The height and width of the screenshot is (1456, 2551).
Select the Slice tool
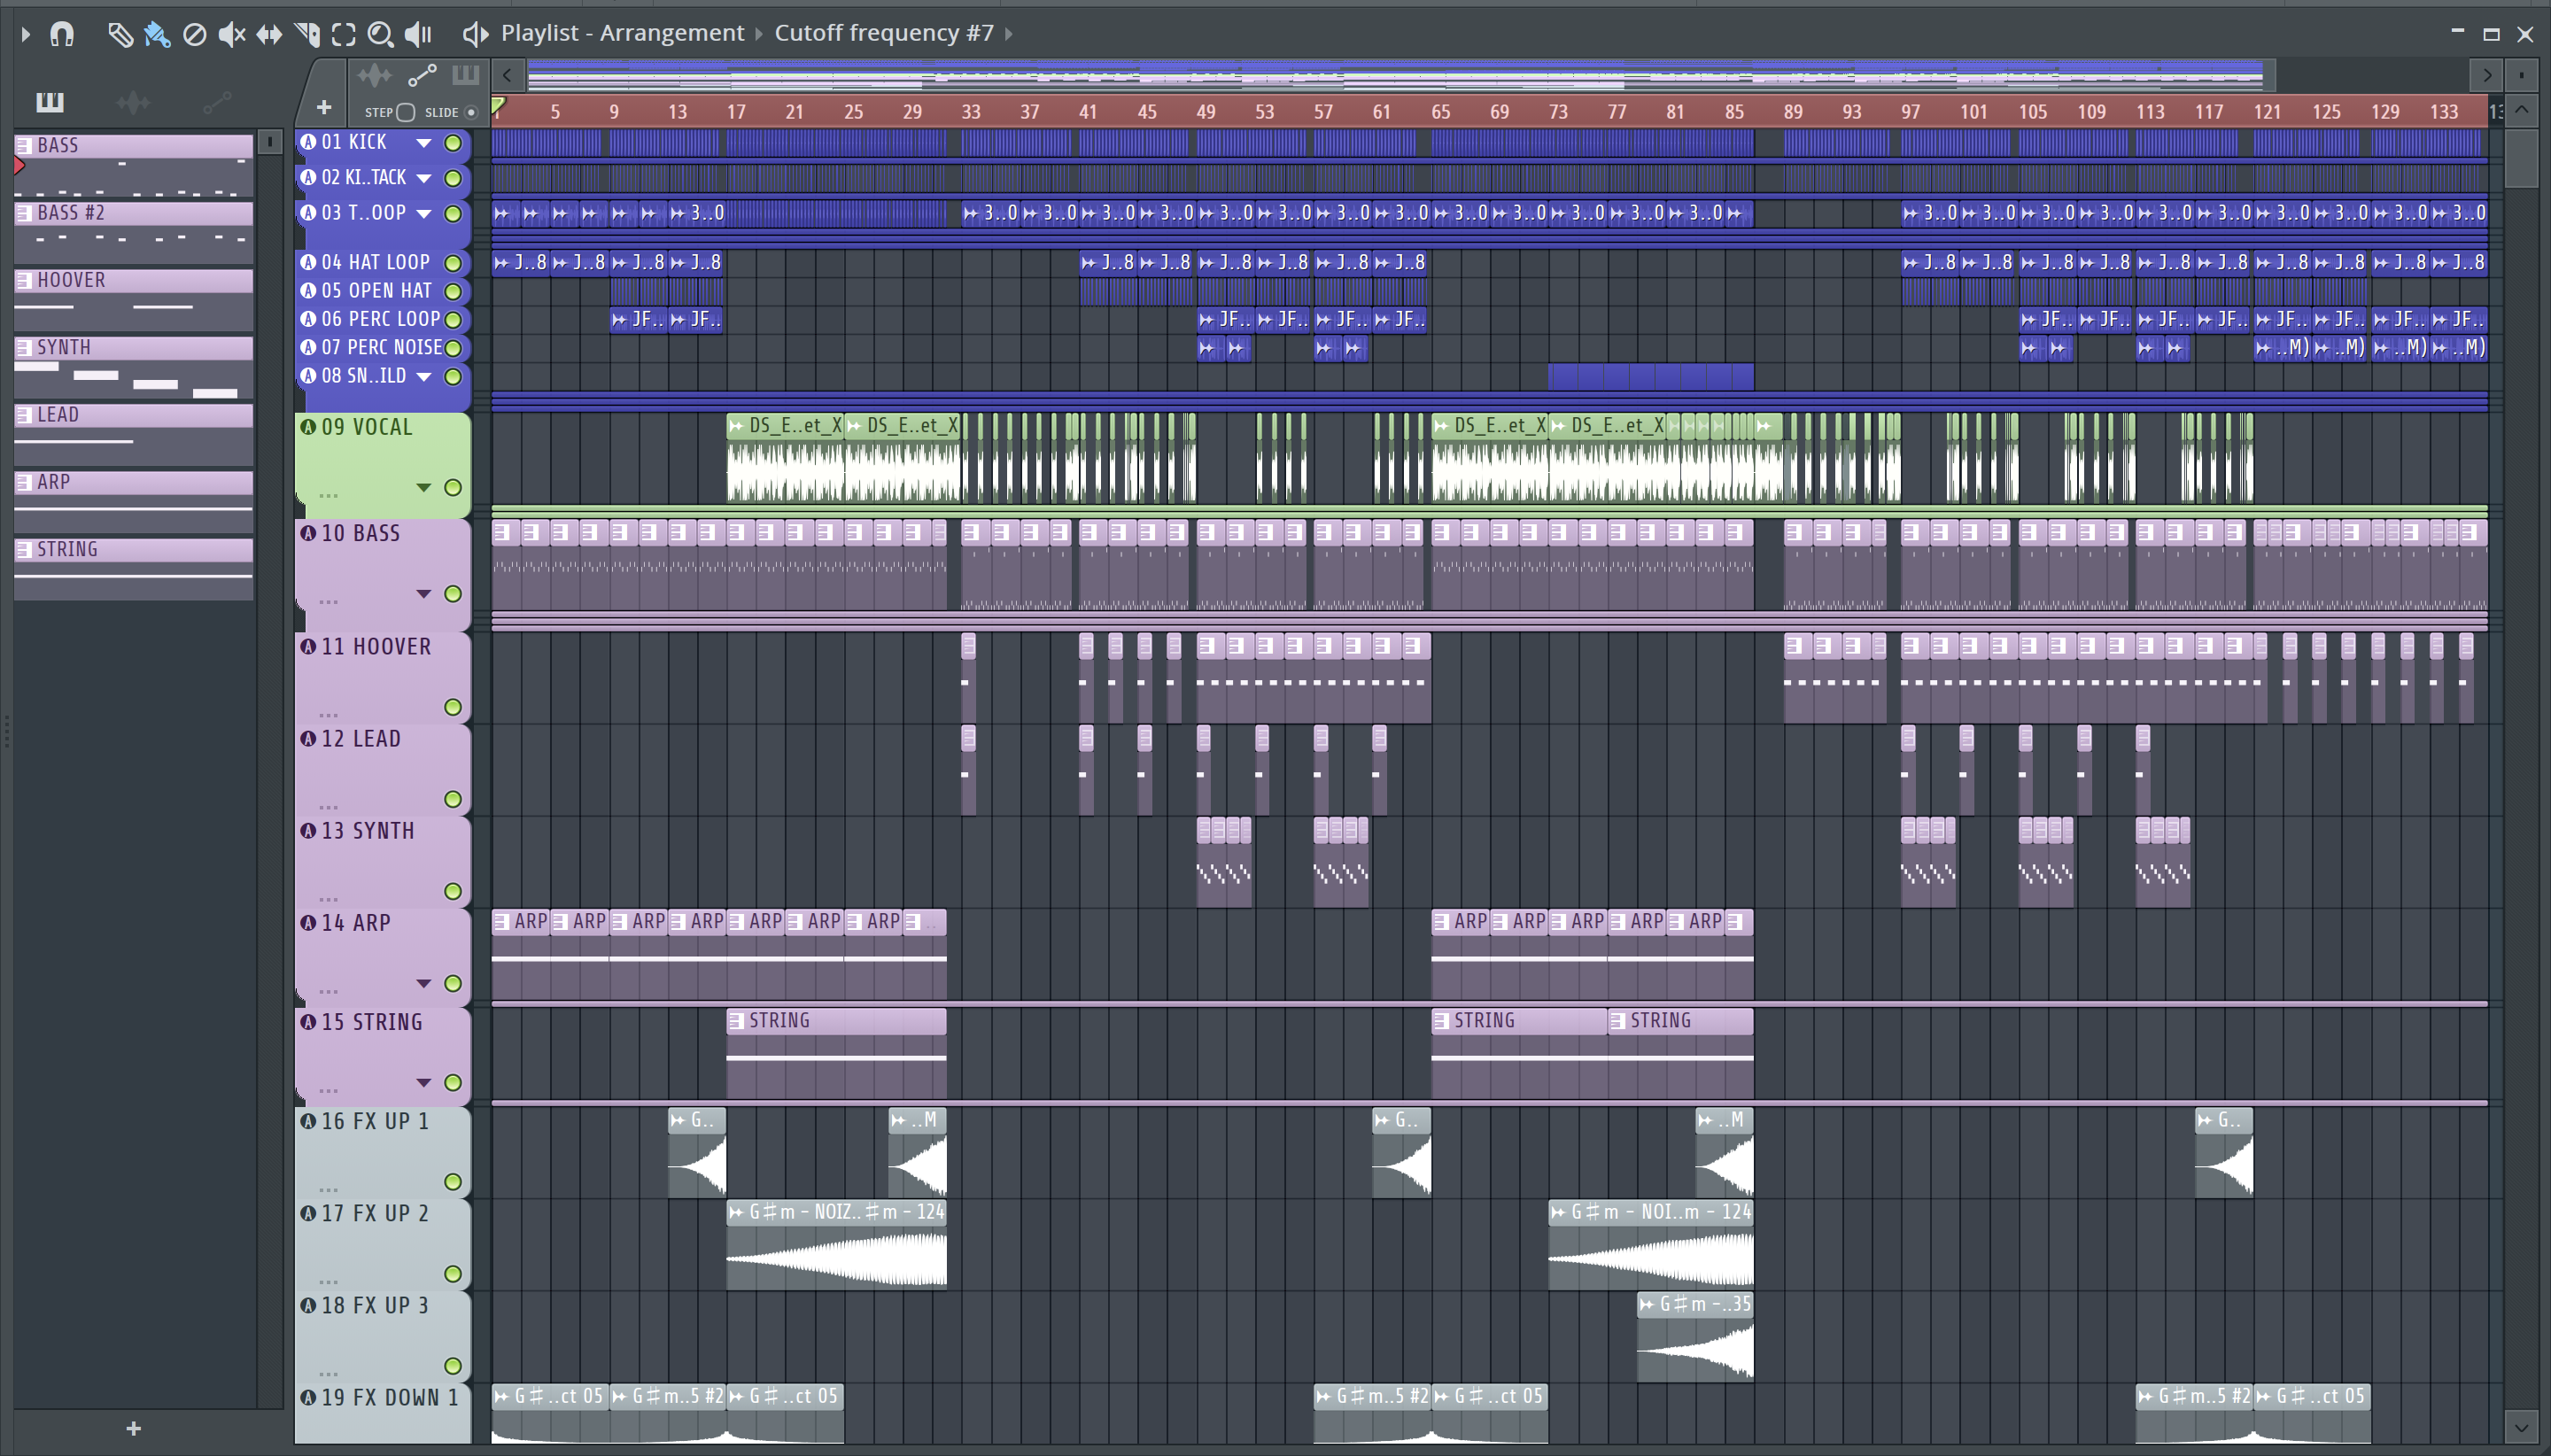[x=307, y=35]
